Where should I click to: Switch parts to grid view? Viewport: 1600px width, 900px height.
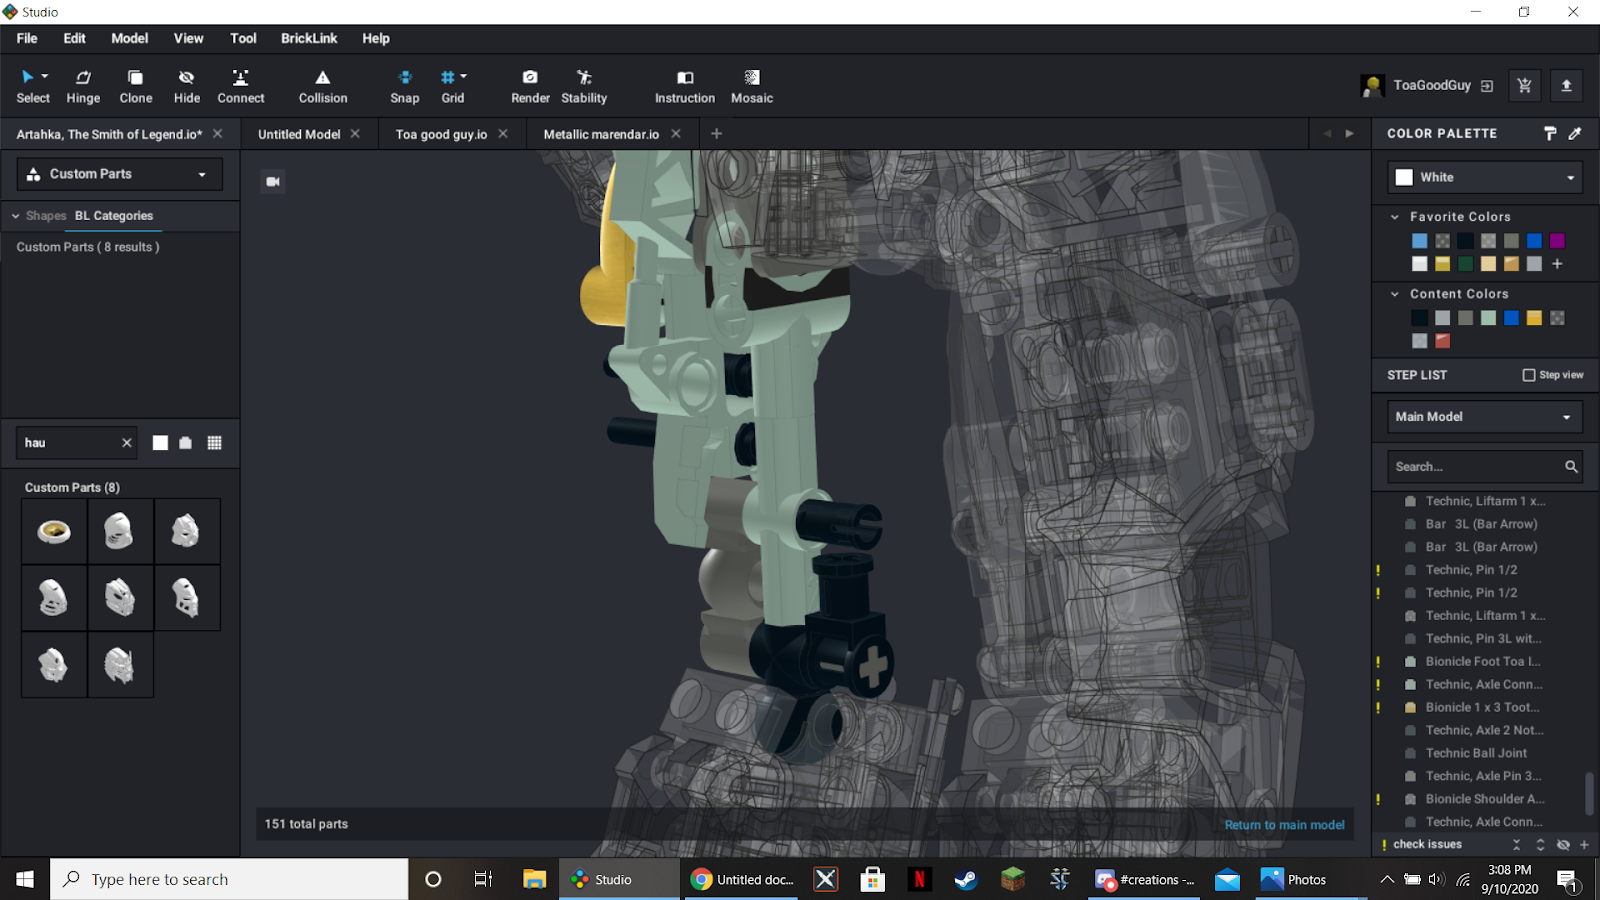[214, 443]
